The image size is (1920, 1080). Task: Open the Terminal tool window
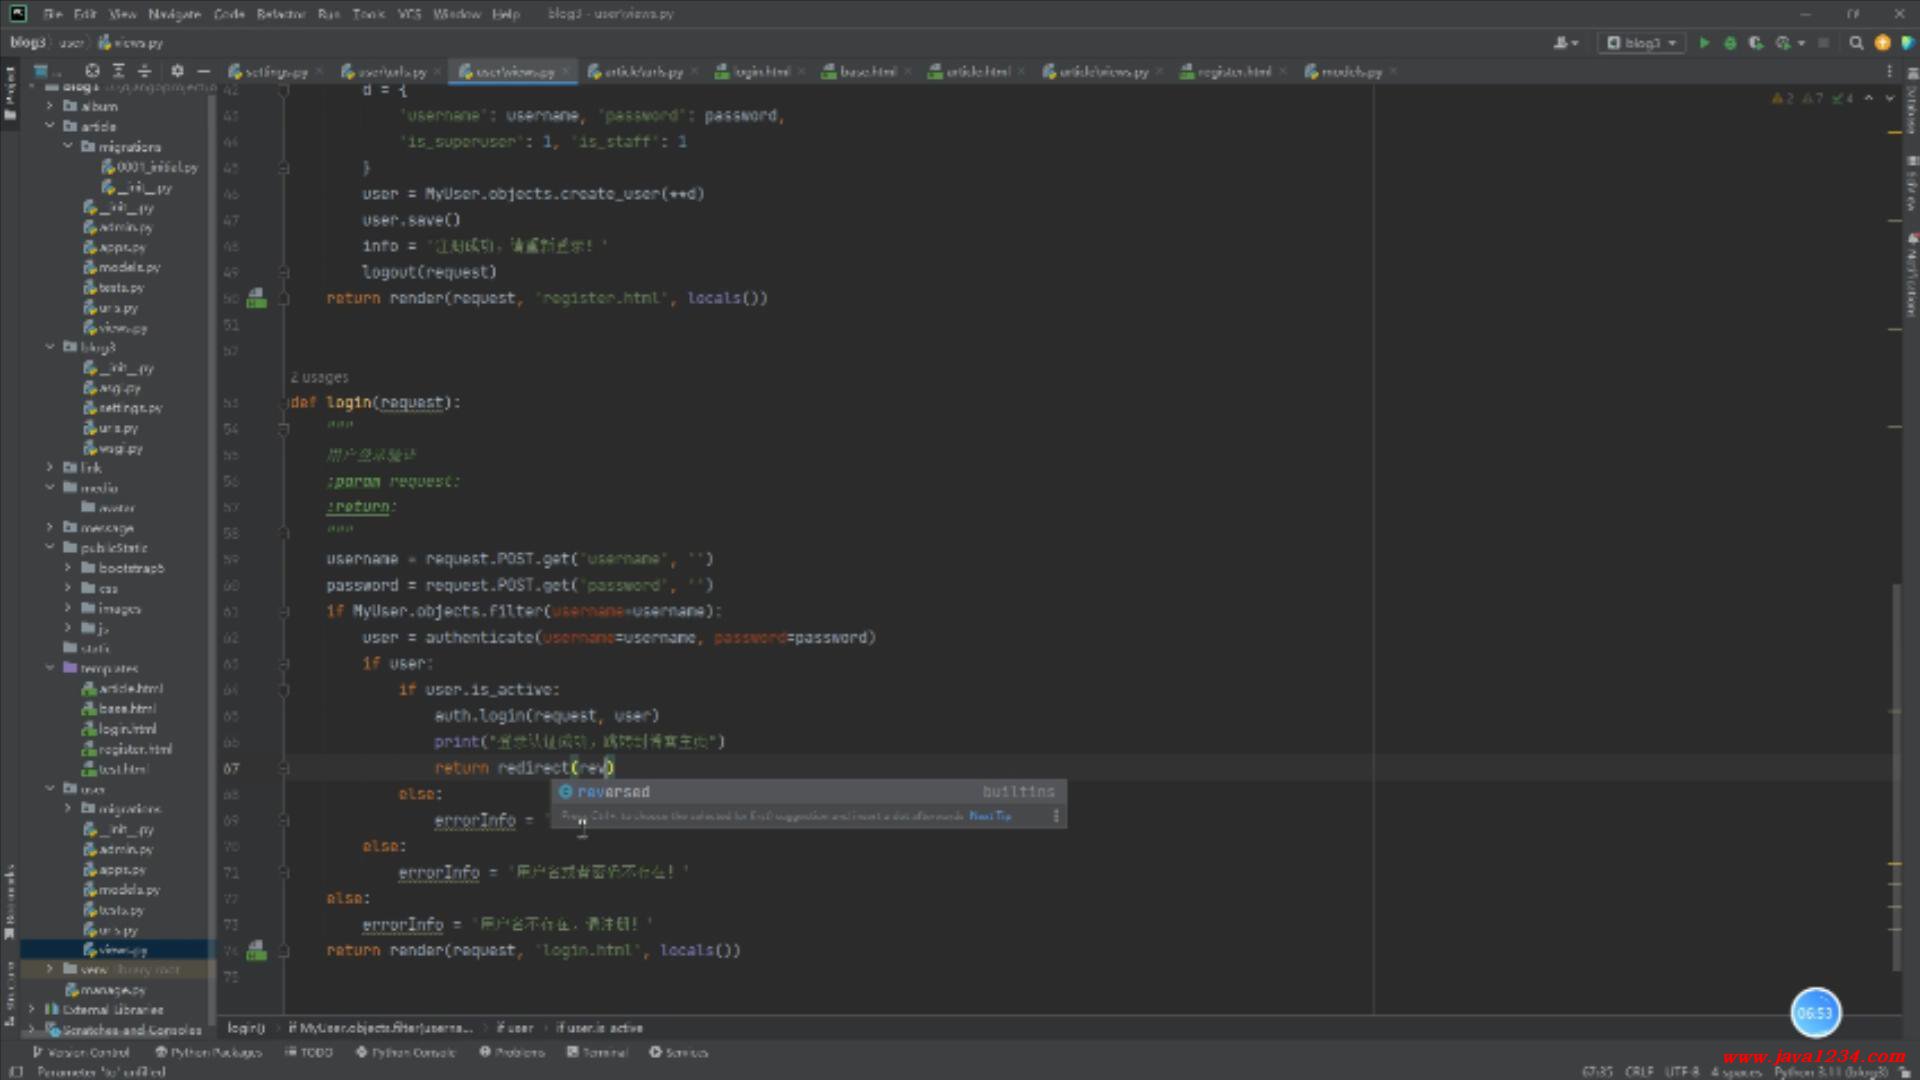597,1052
